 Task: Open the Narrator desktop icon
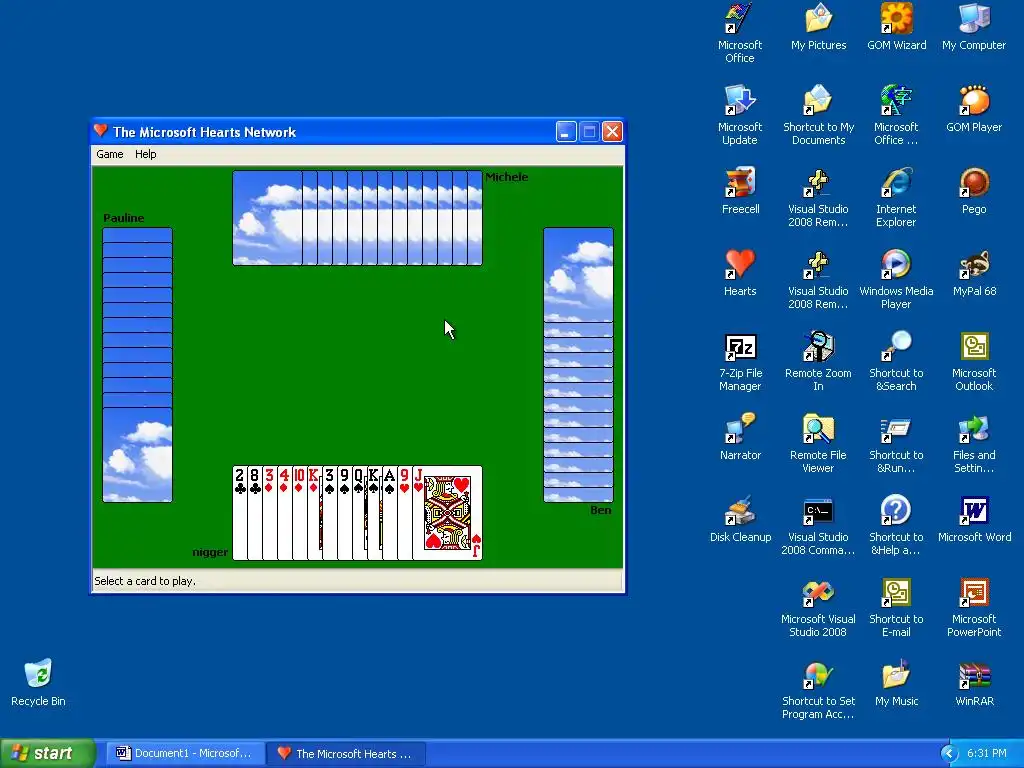click(x=740, y=437)
